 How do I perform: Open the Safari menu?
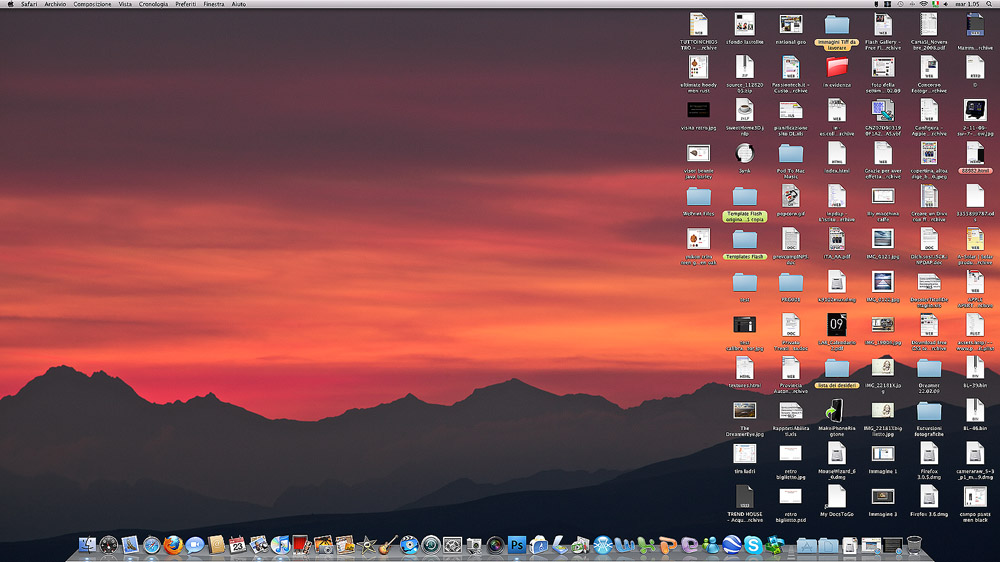point(29,4)
